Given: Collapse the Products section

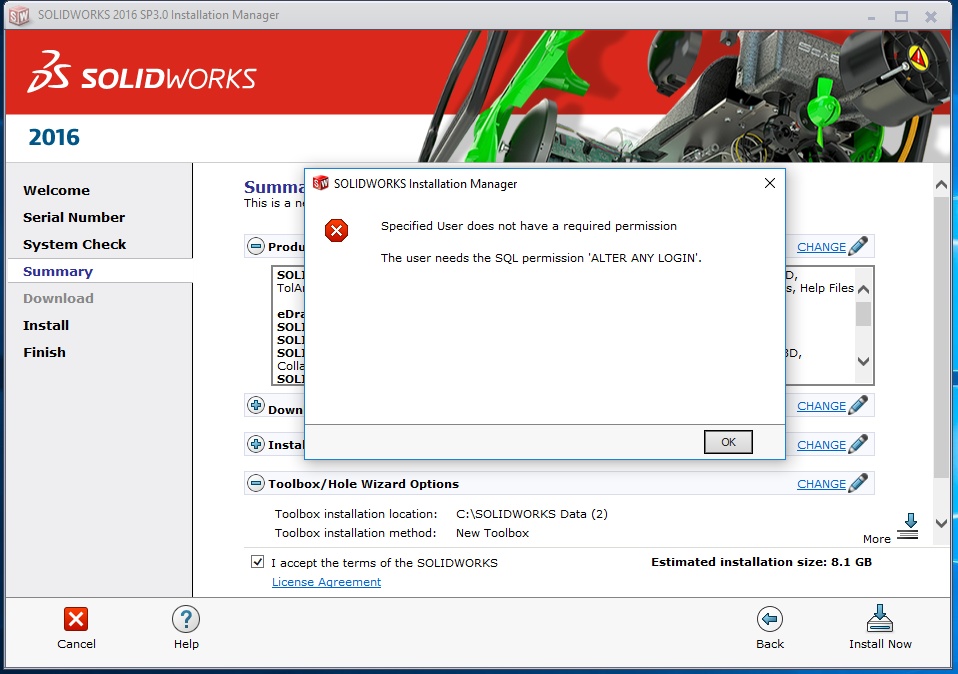Looking at the screenshot, I should click(x=255, y=246).
